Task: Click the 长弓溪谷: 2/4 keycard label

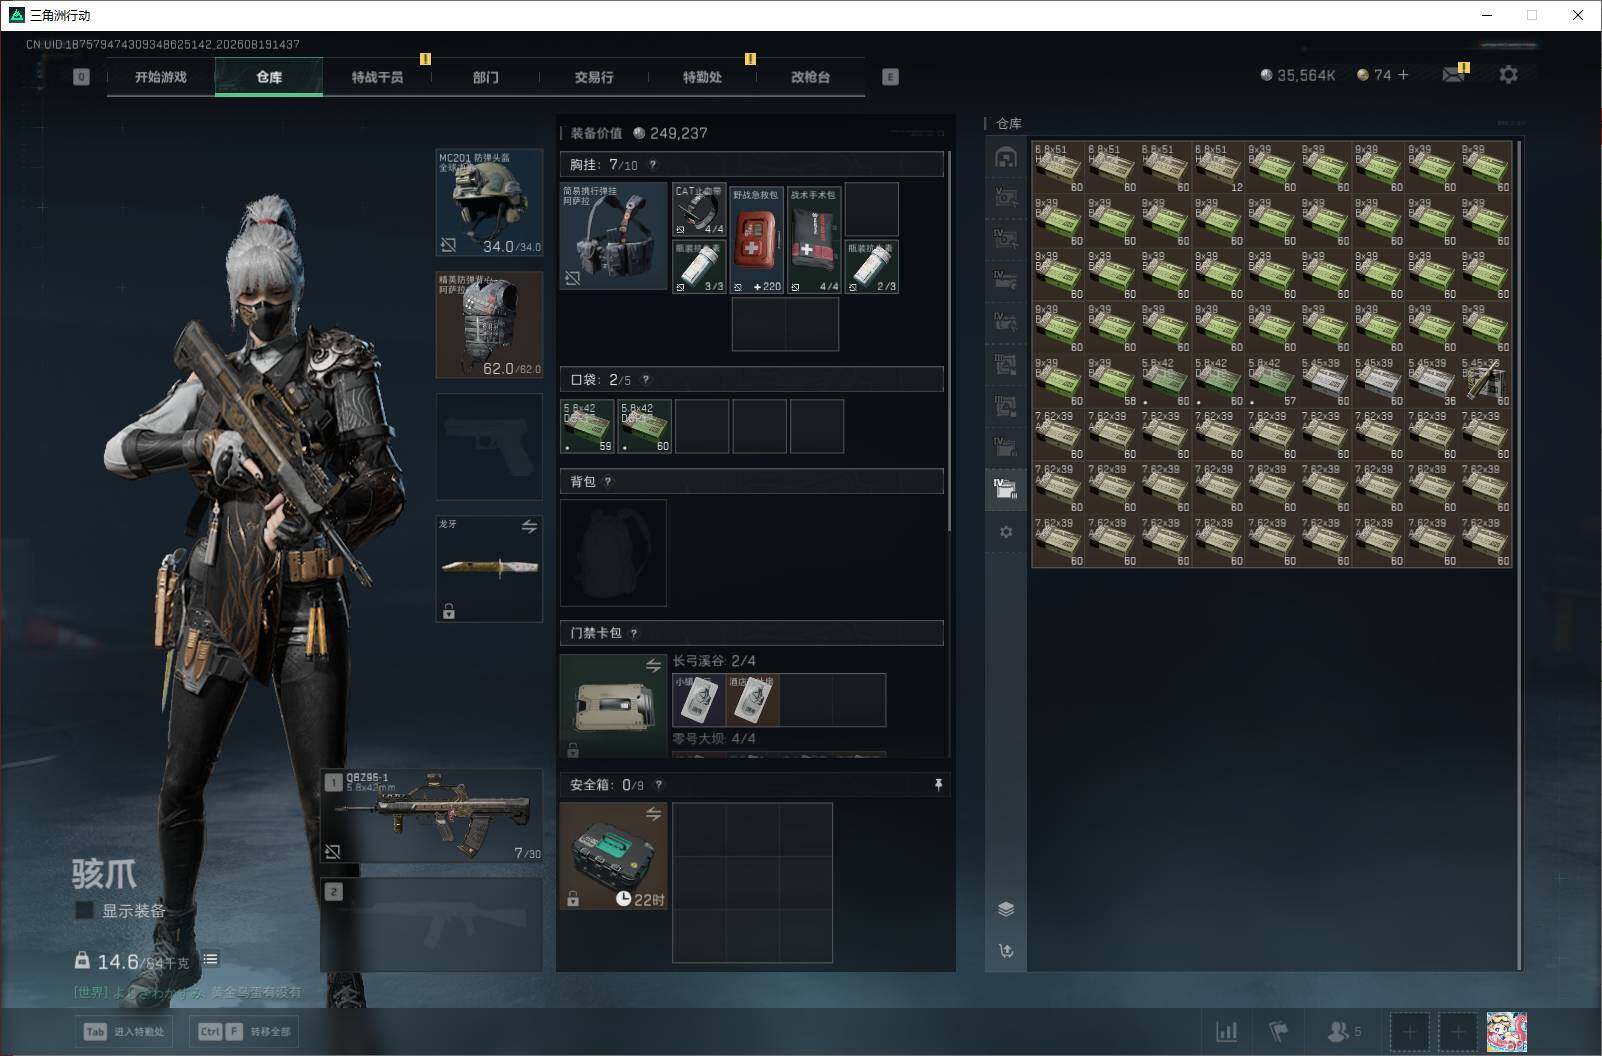Action: 714,661
